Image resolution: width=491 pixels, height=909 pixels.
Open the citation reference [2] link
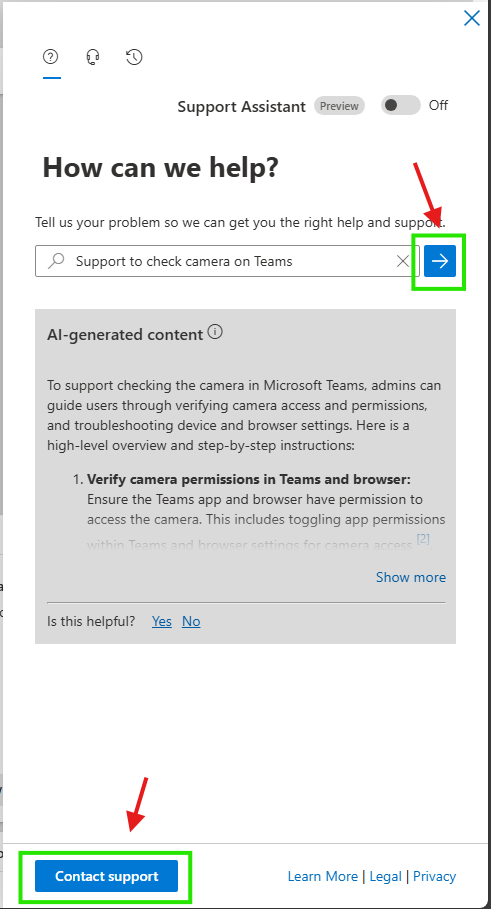(x=423, y=539)
